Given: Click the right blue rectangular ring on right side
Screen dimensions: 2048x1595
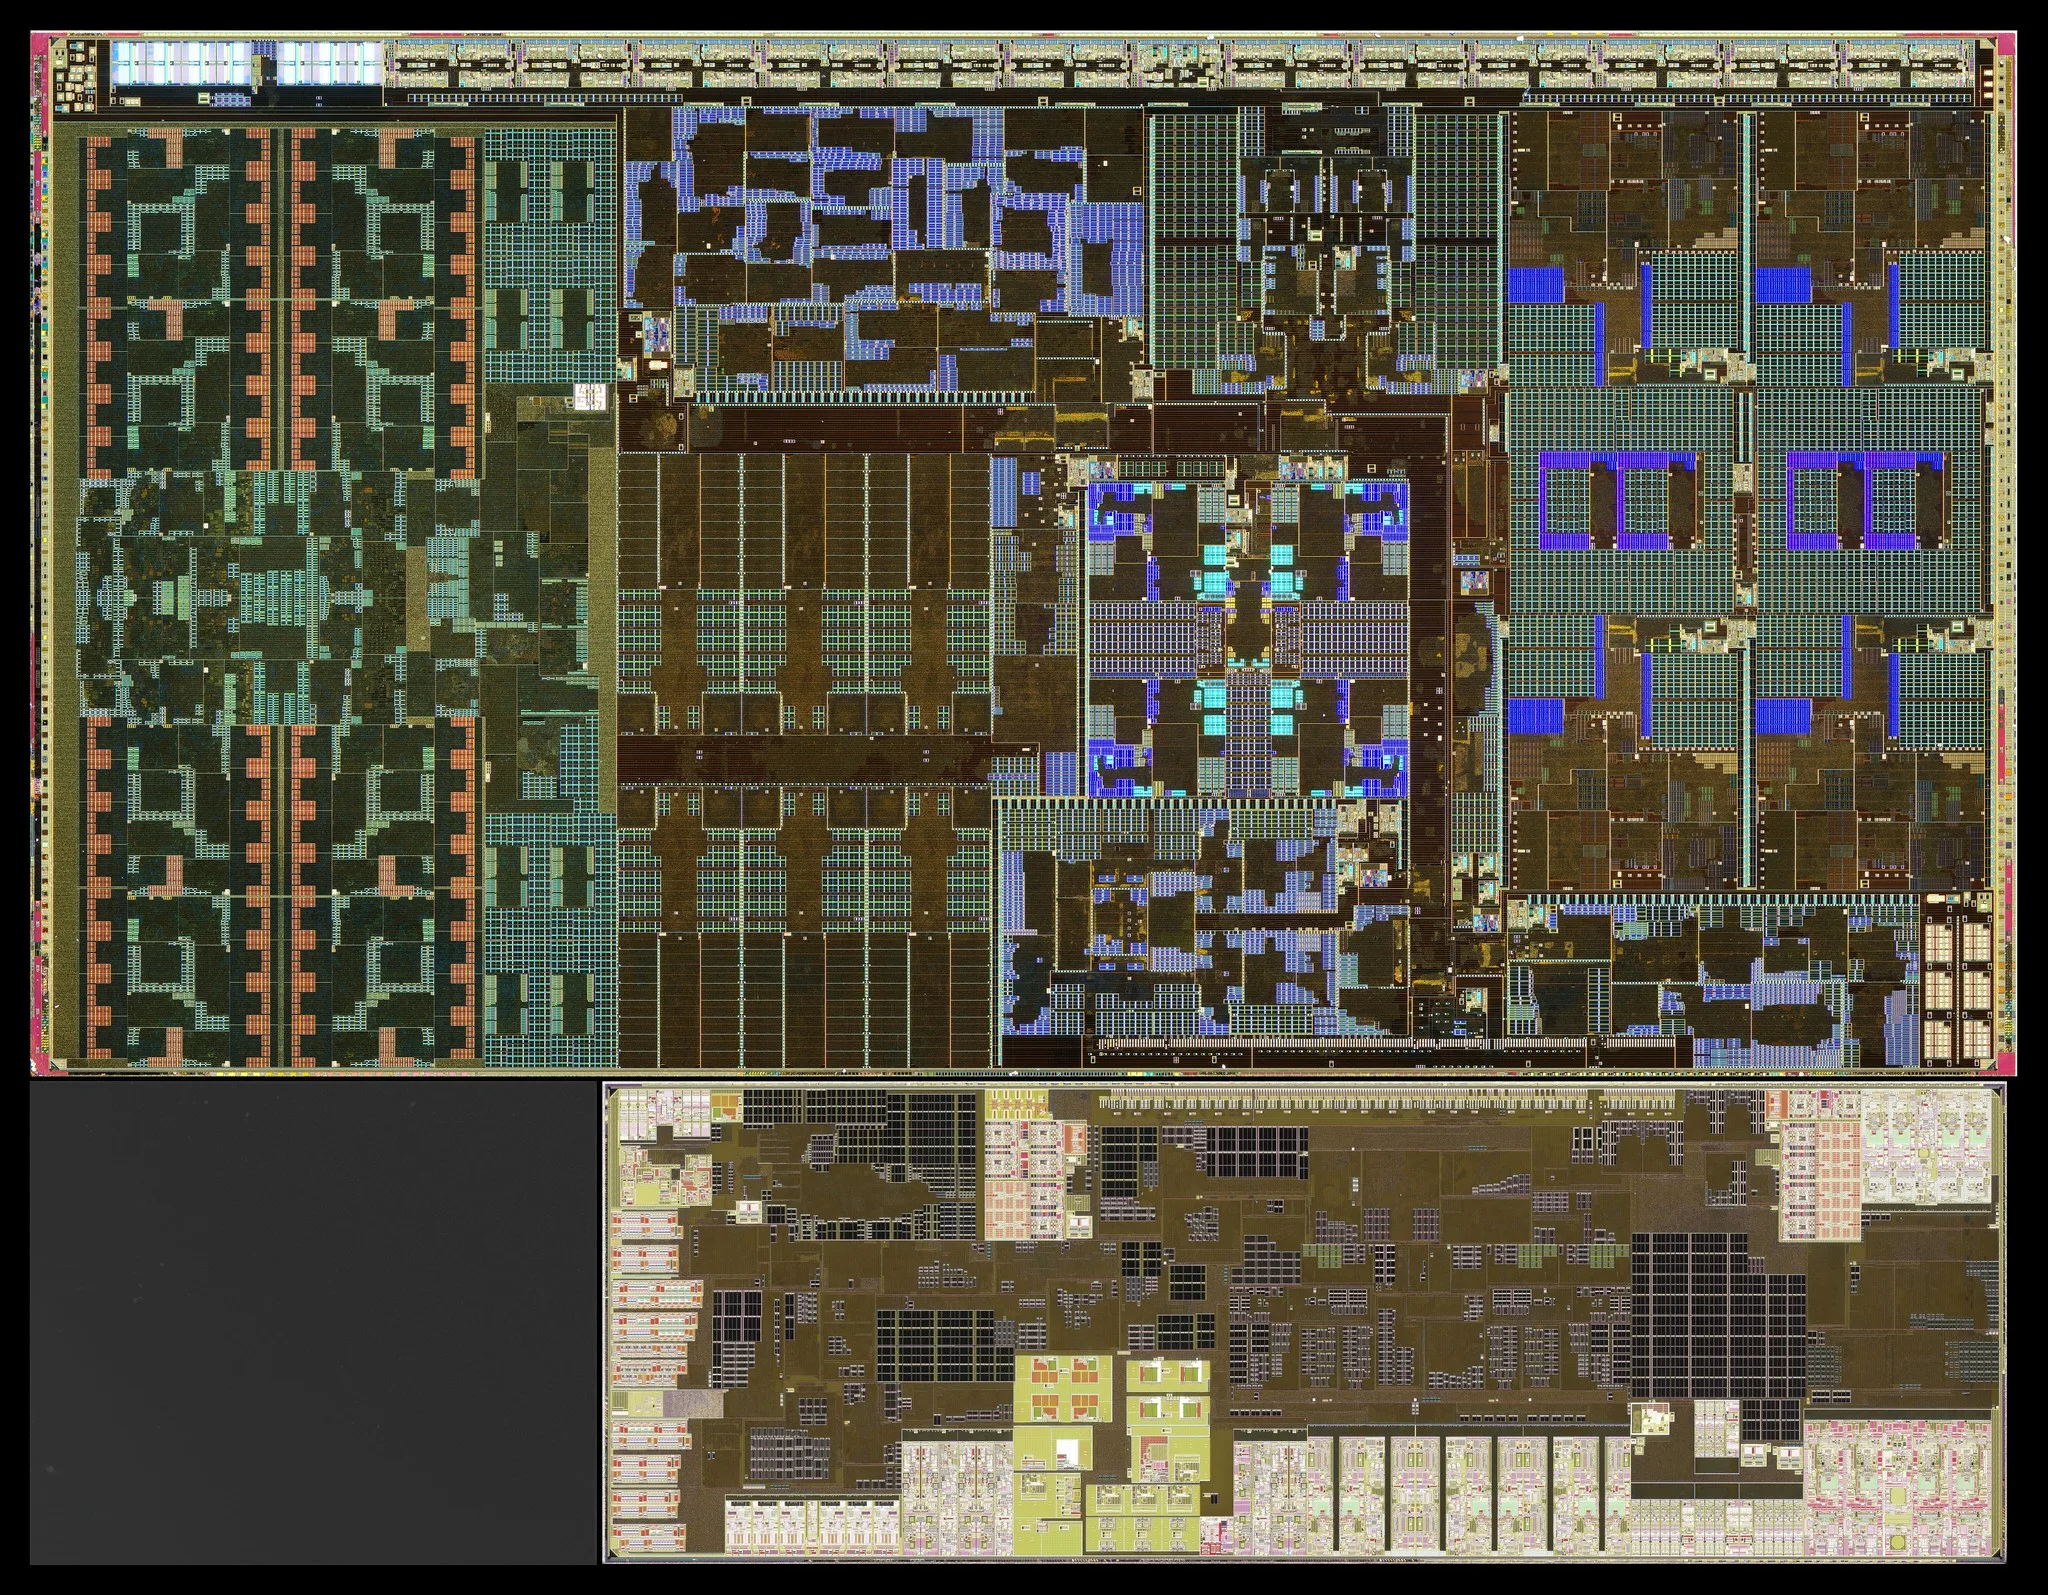Looking at the screenshot, I should pyautogui.click(x=1865, y=500).
